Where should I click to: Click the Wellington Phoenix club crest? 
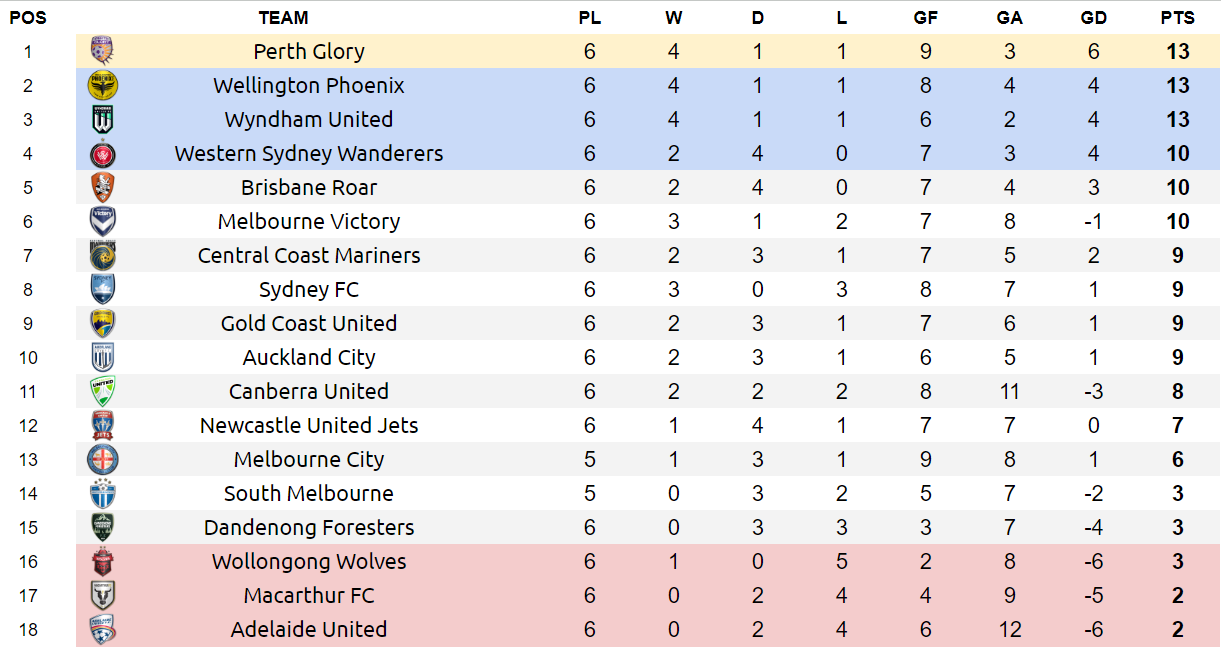[x=103, y=85]
